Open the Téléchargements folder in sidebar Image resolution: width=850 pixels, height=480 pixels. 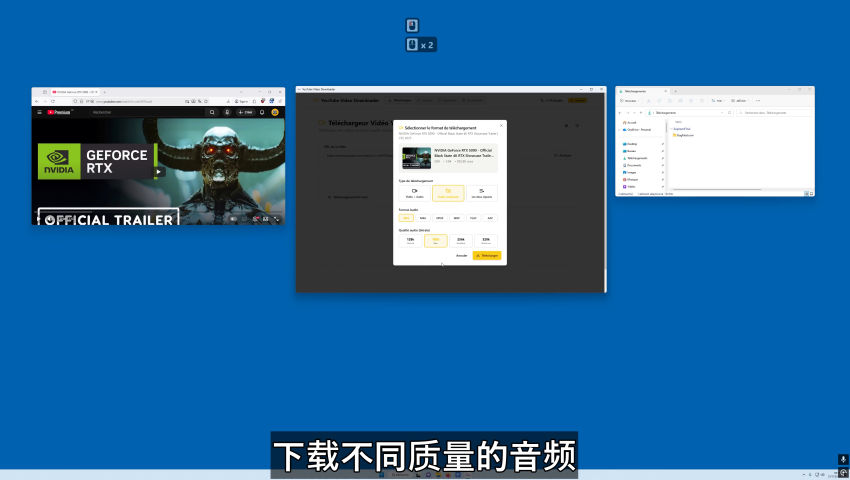(637, 158)
